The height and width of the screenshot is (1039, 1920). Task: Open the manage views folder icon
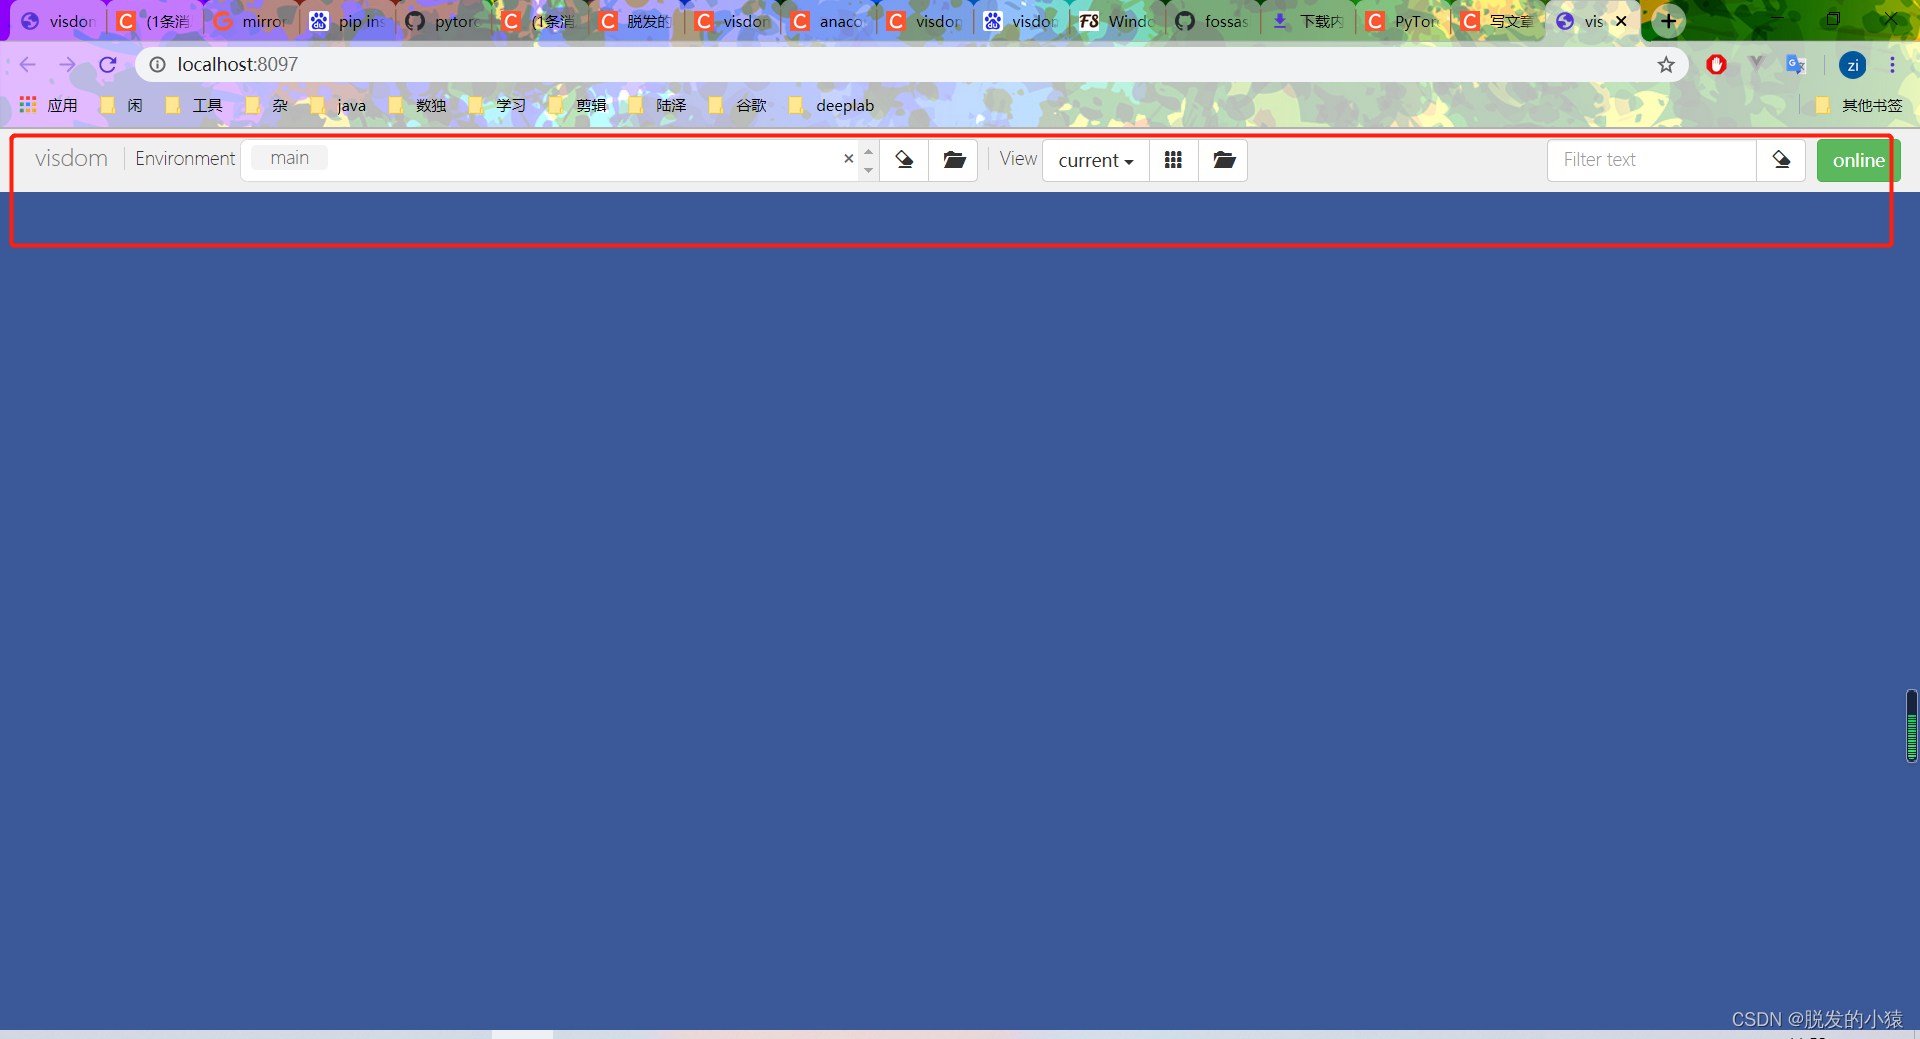[x=1223, y=160]
